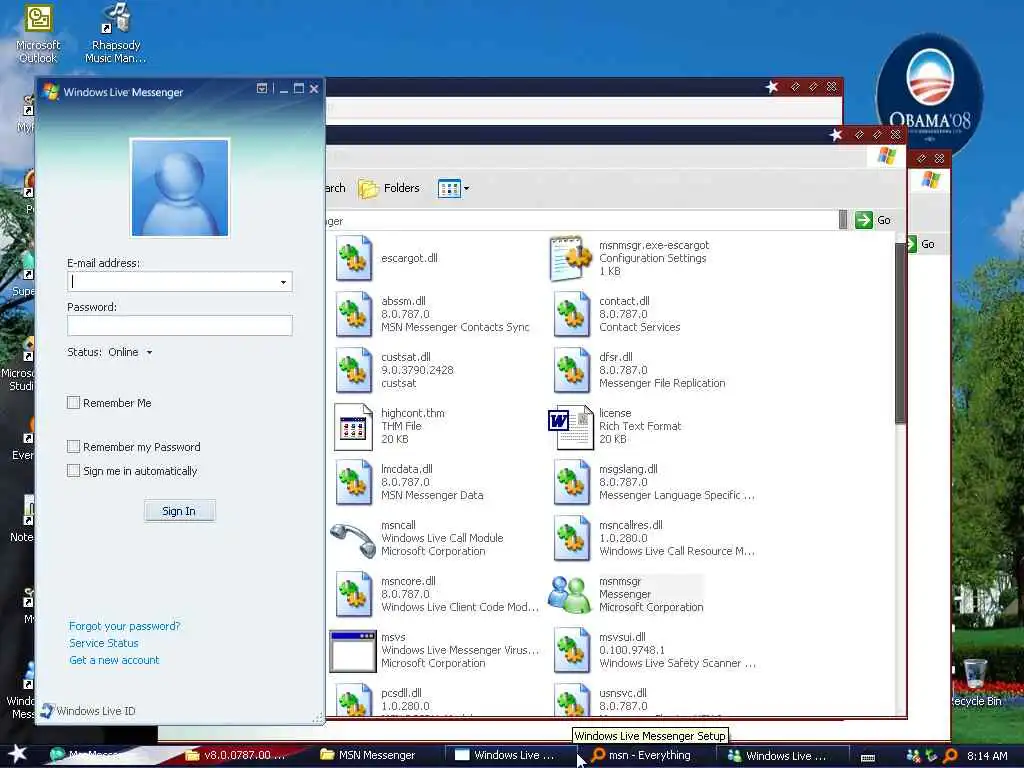Image resolution: width=1024 pixels, height=768 pixels.
Task: Select msgslang.dll file icon
Action: click(571, 482)
